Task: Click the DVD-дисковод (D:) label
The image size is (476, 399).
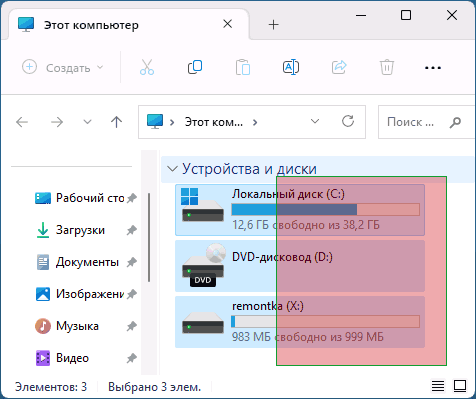Action: [x=282, y=257]
